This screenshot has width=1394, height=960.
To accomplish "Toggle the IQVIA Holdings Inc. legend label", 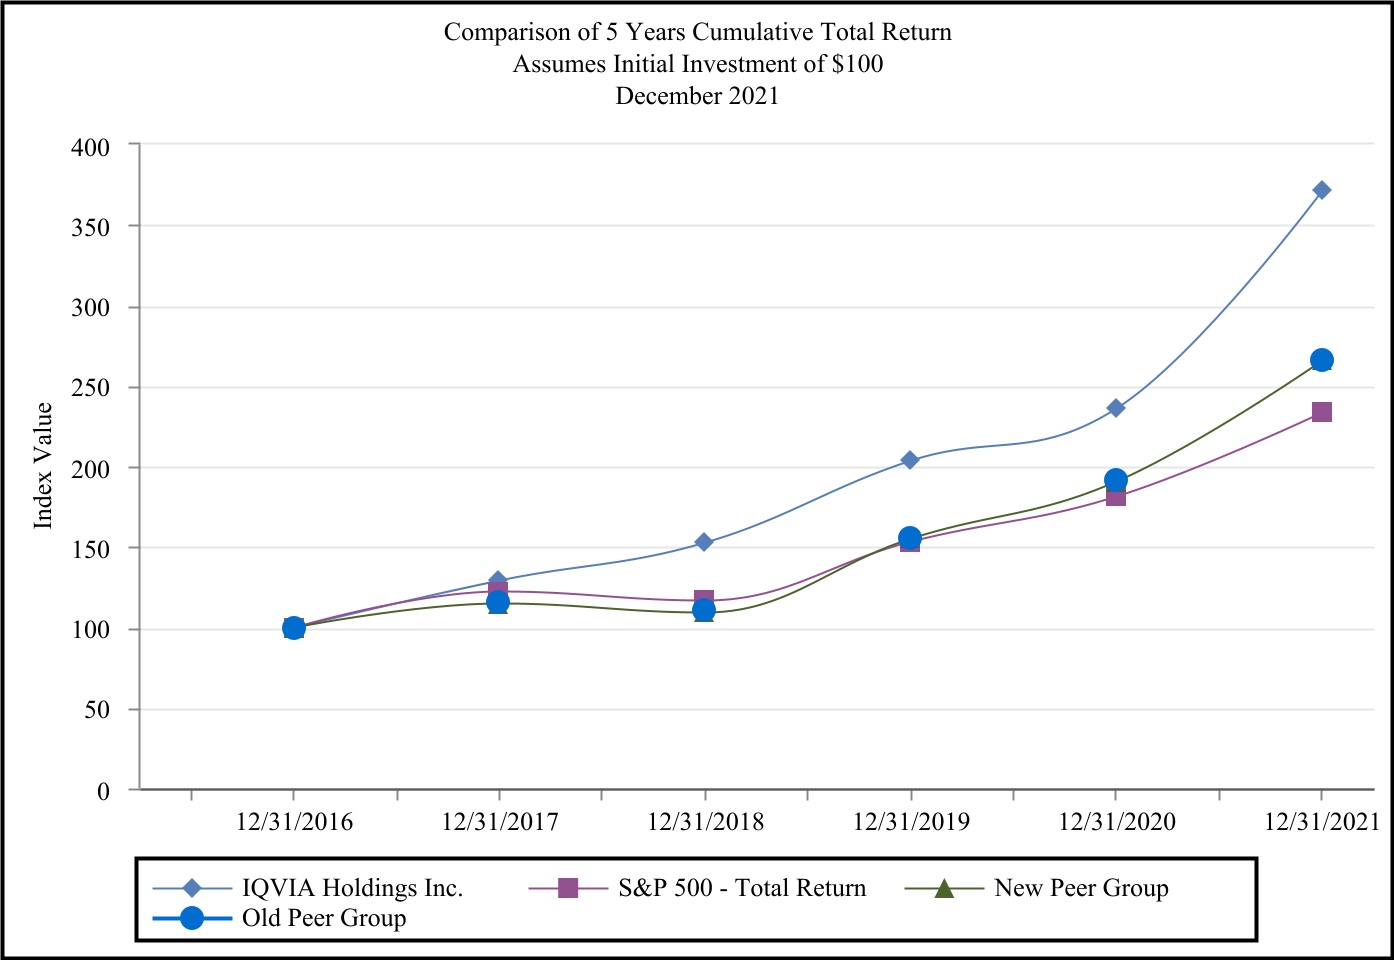I will [352, 888].
